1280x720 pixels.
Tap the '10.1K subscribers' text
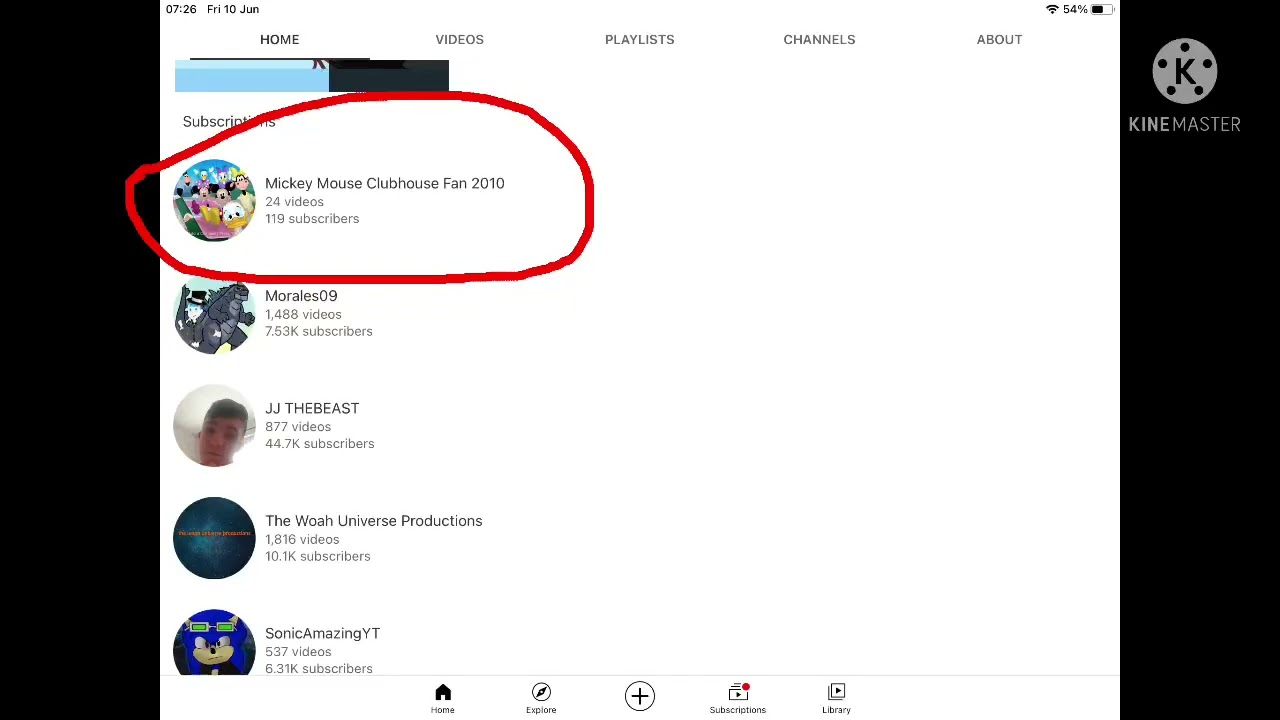[x=318, y=556]
